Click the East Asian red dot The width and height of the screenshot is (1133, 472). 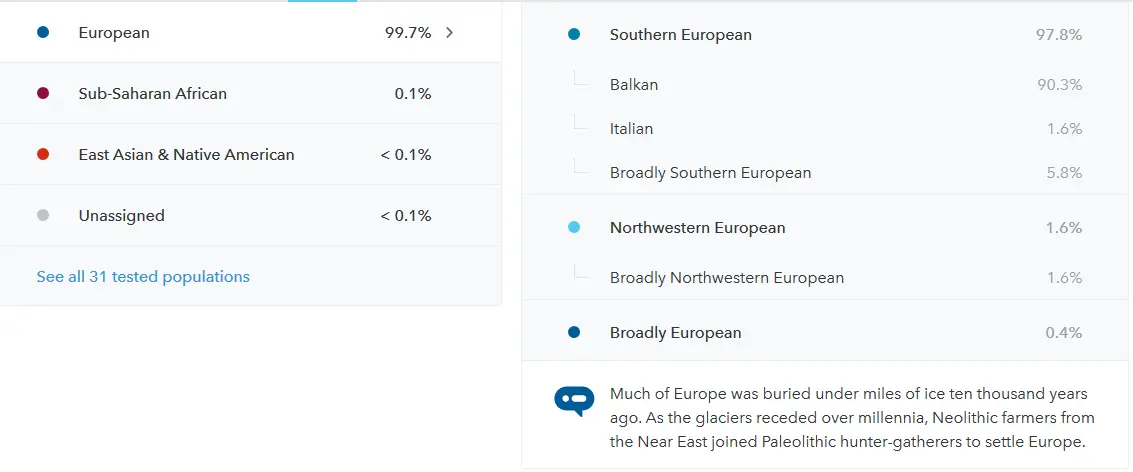point(43,155)
